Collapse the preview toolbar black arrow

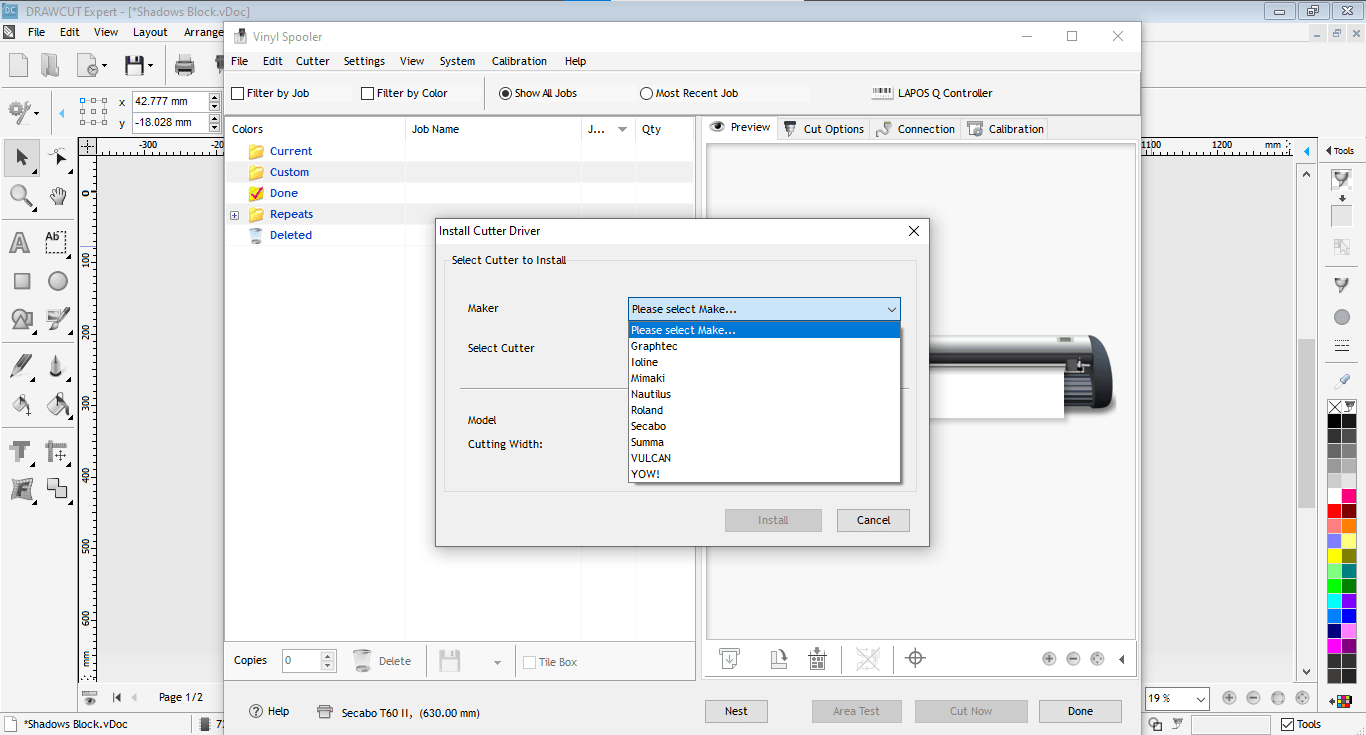tap(1121, 659)
